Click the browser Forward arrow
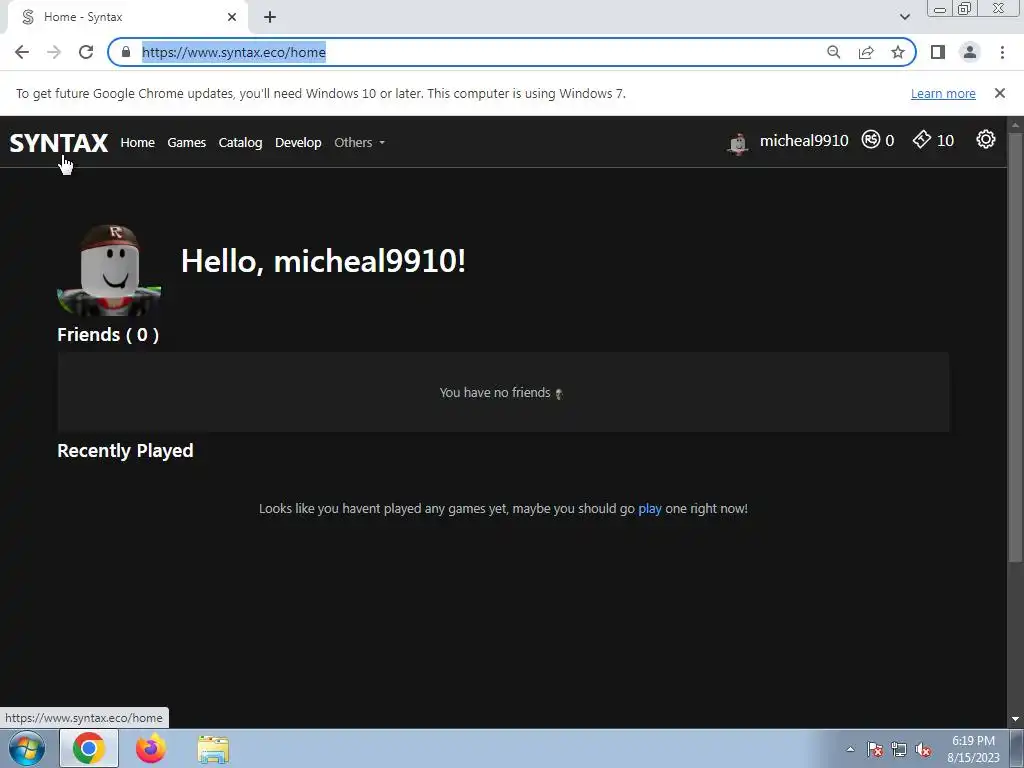This screenshot has width=1024, height=768. (54, 52)
